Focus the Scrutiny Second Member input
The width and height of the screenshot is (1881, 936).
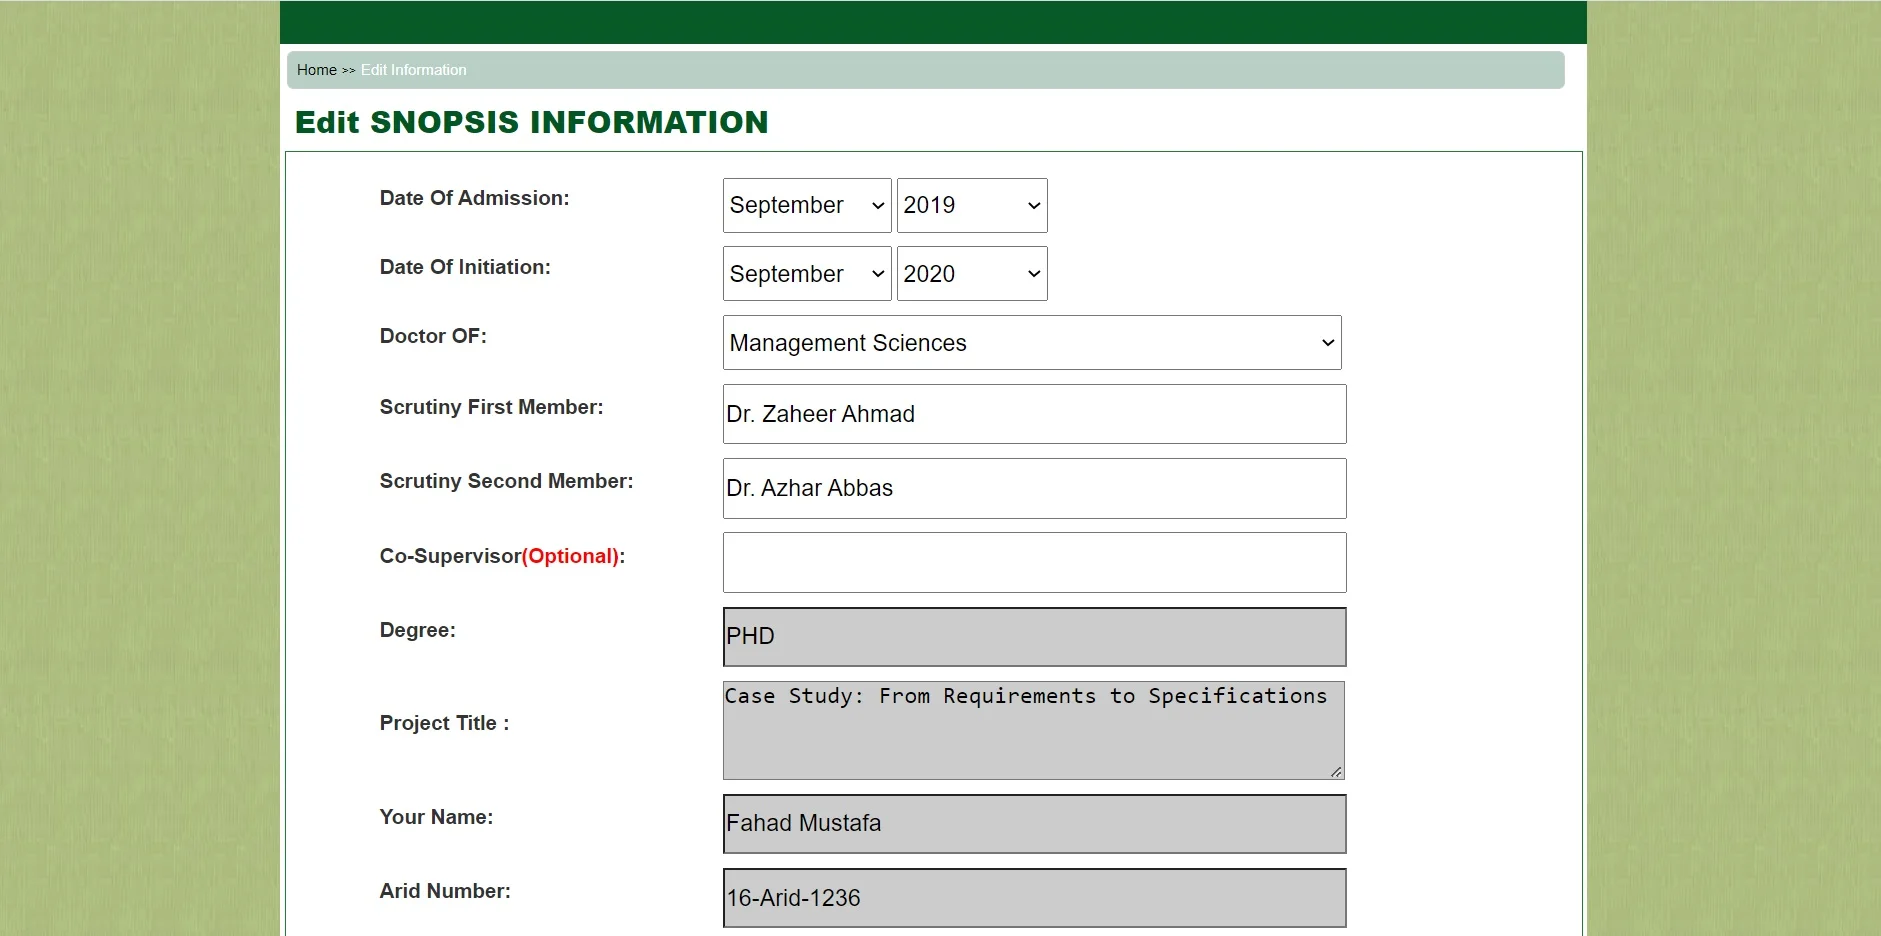click(x=1034, y=488)
